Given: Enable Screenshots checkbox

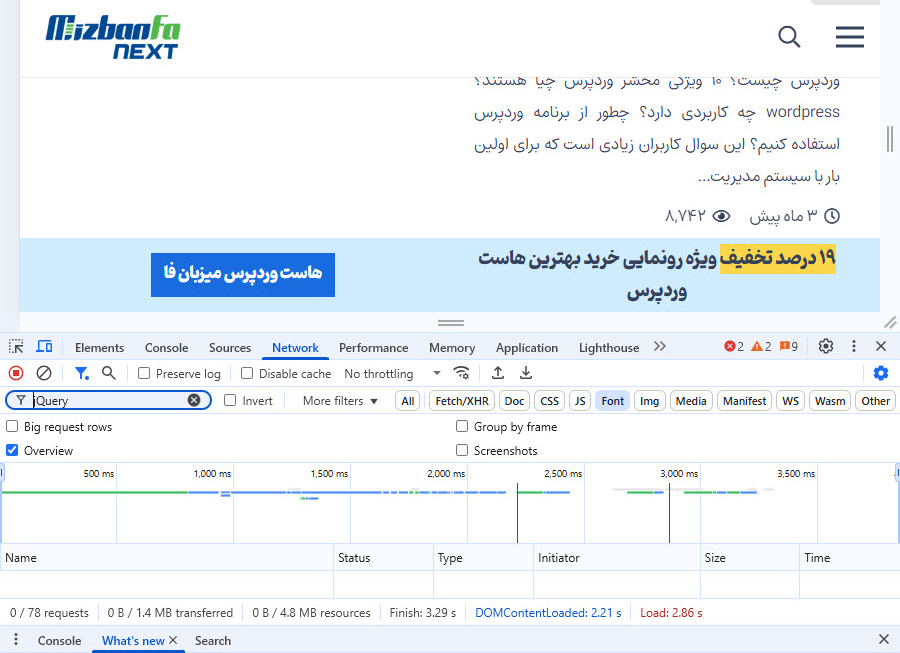Looking at the screenshot, I should click(x=462, y=450).
